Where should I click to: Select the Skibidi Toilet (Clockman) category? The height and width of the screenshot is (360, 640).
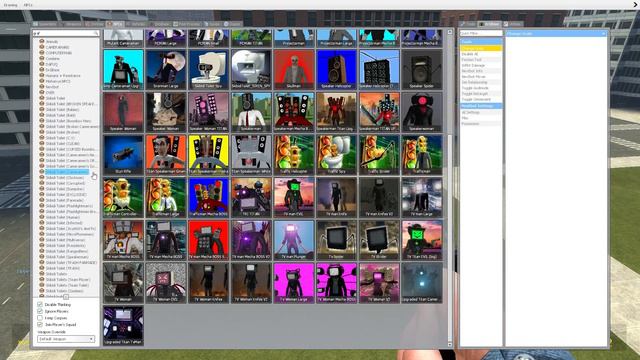[65, 178]
